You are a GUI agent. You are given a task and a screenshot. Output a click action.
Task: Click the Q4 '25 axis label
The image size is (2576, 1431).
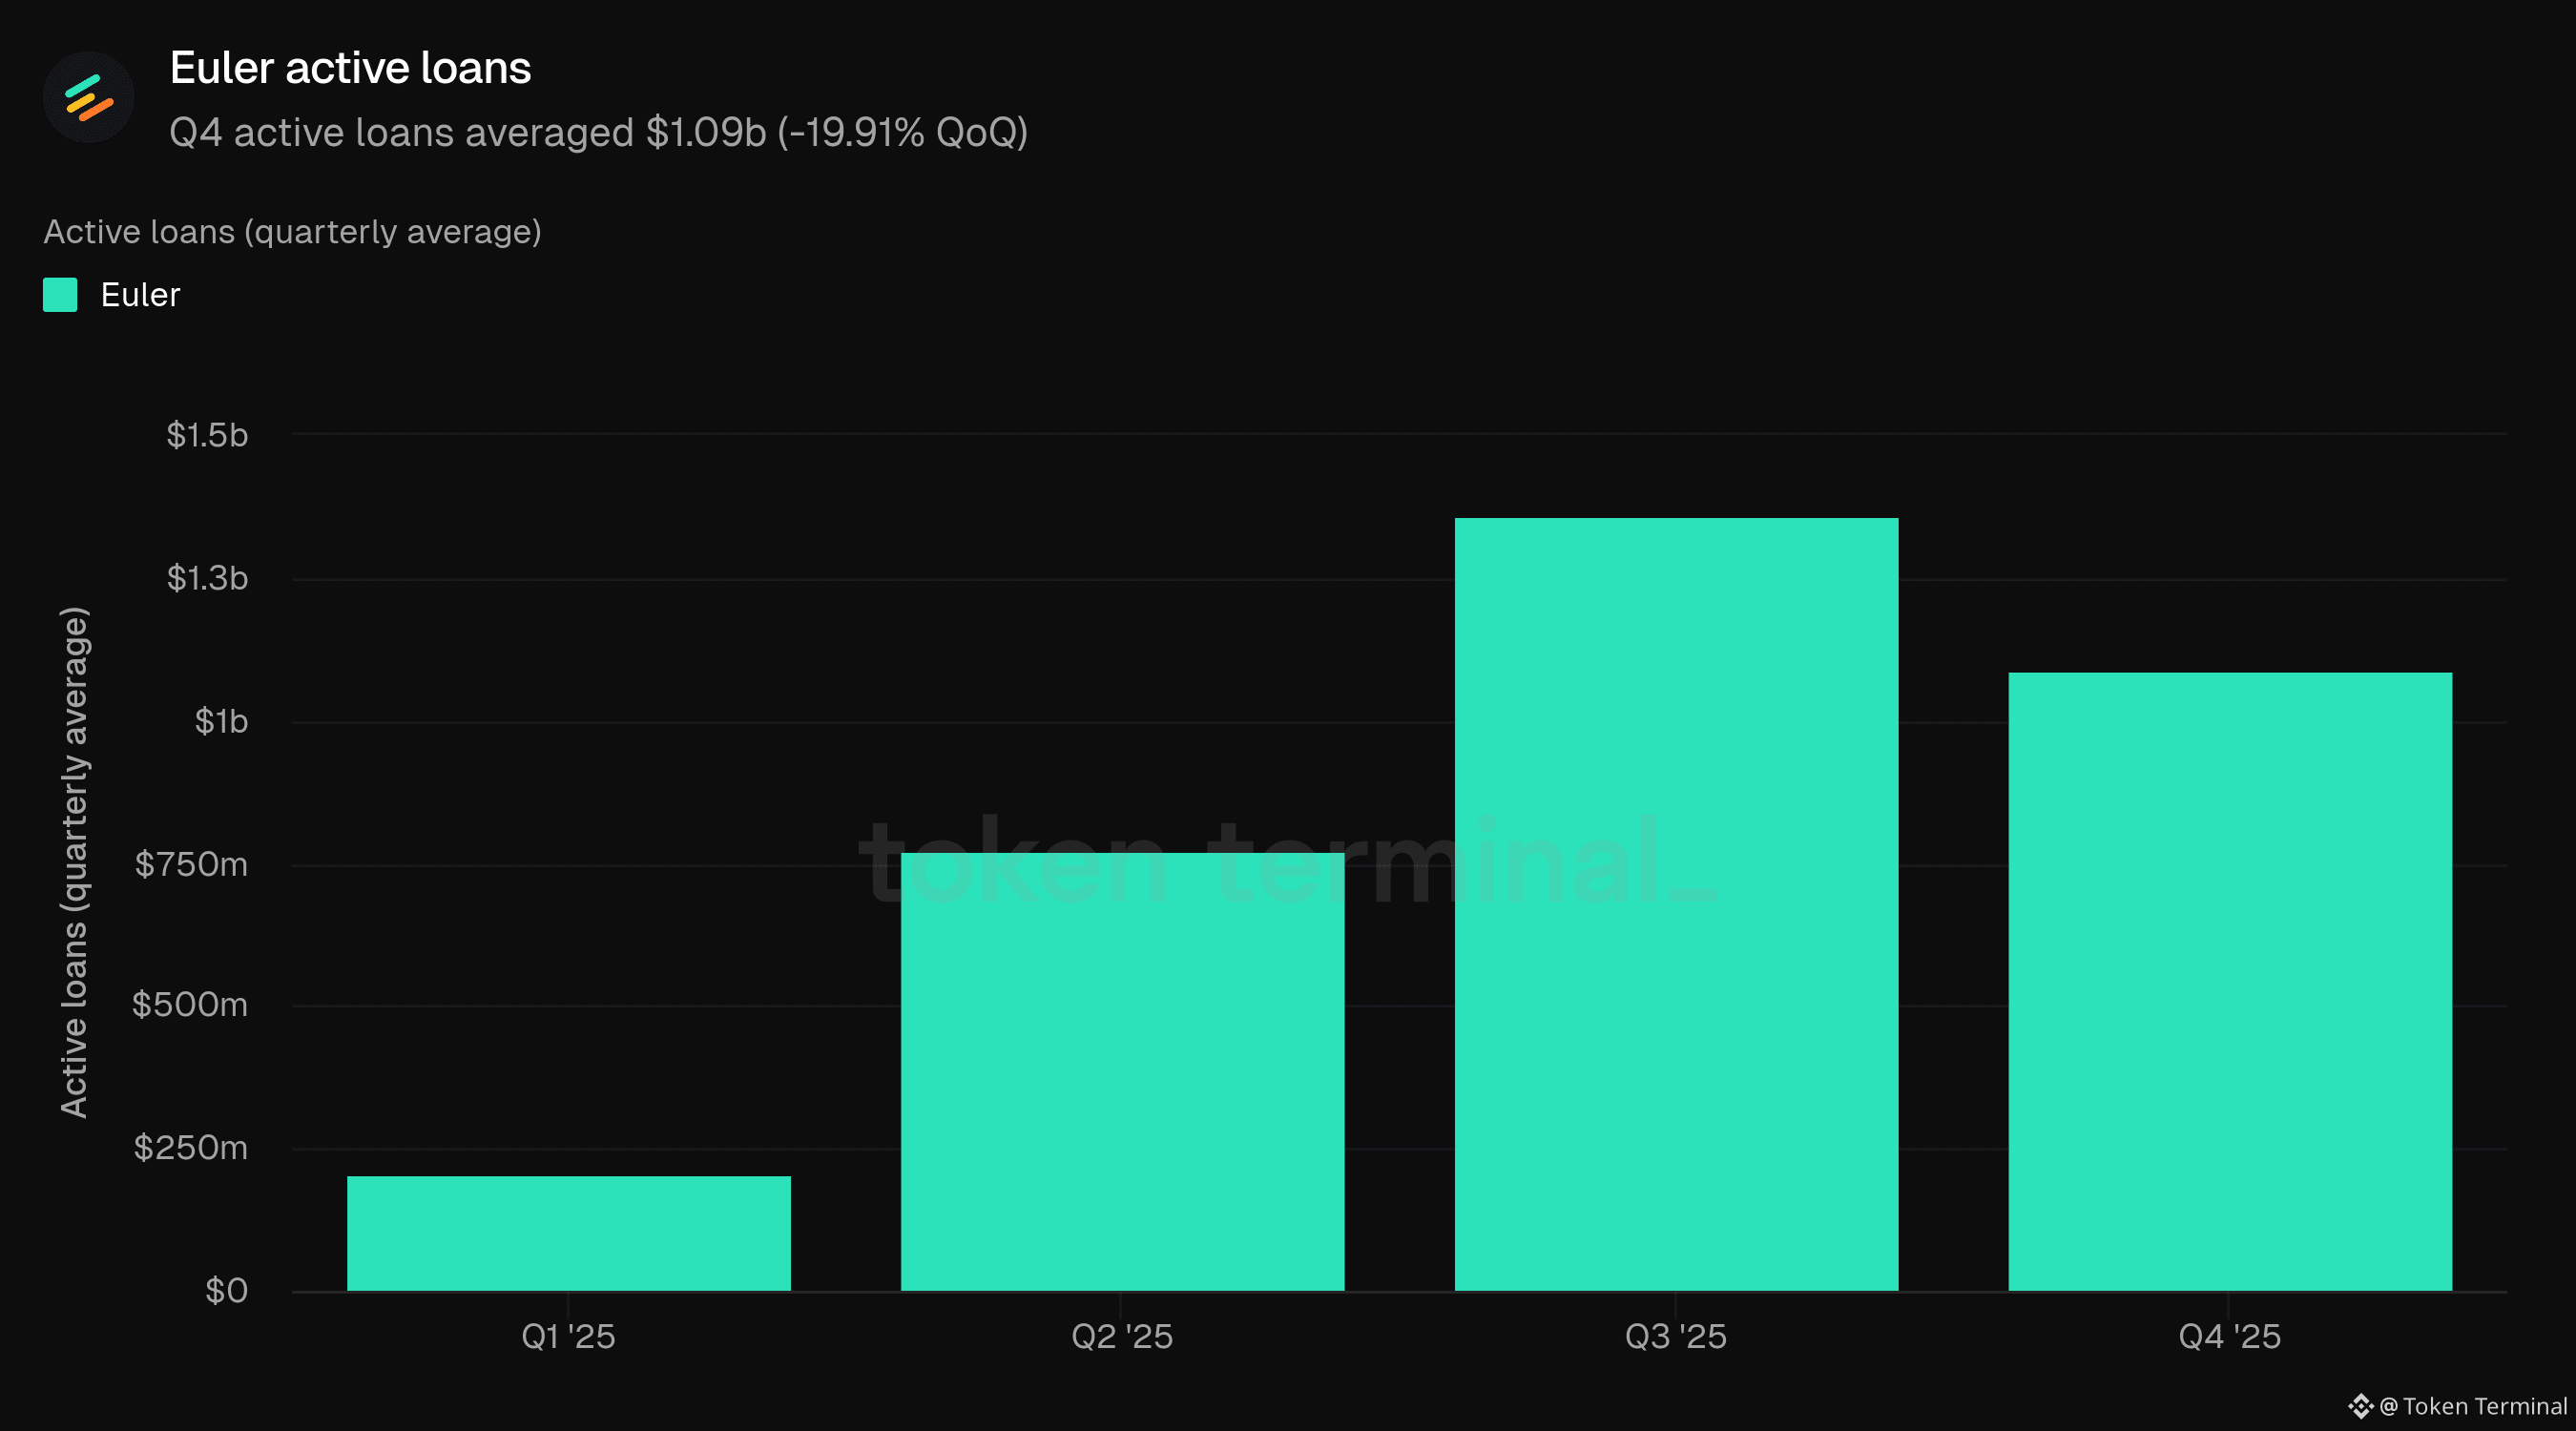click(2229, 1336)
